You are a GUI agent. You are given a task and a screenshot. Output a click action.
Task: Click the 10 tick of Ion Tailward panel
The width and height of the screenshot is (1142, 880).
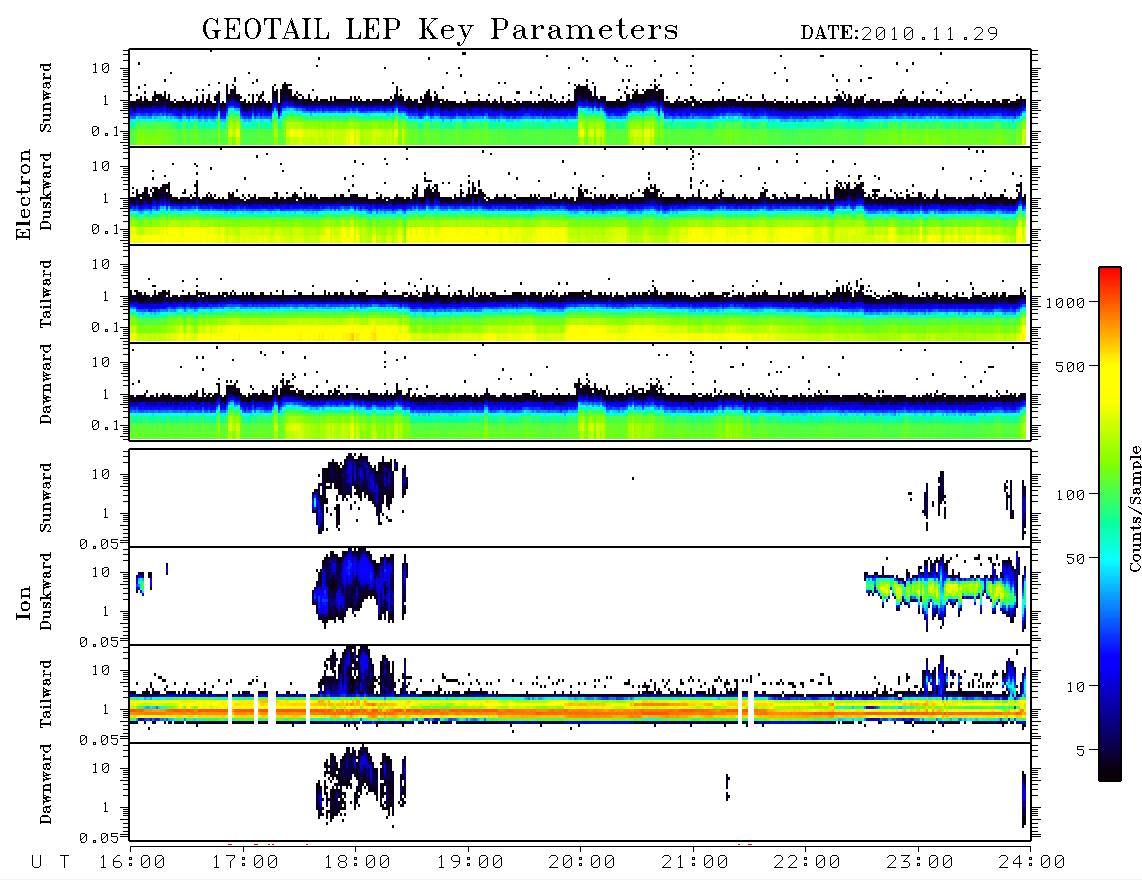click(101, 670)
